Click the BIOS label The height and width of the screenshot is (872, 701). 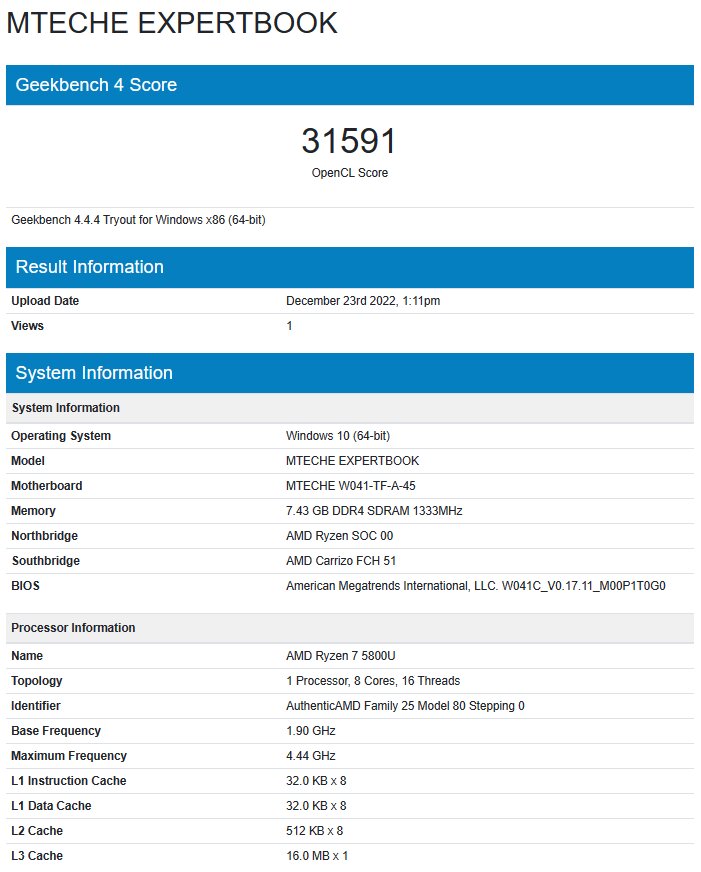pos(26,586)
